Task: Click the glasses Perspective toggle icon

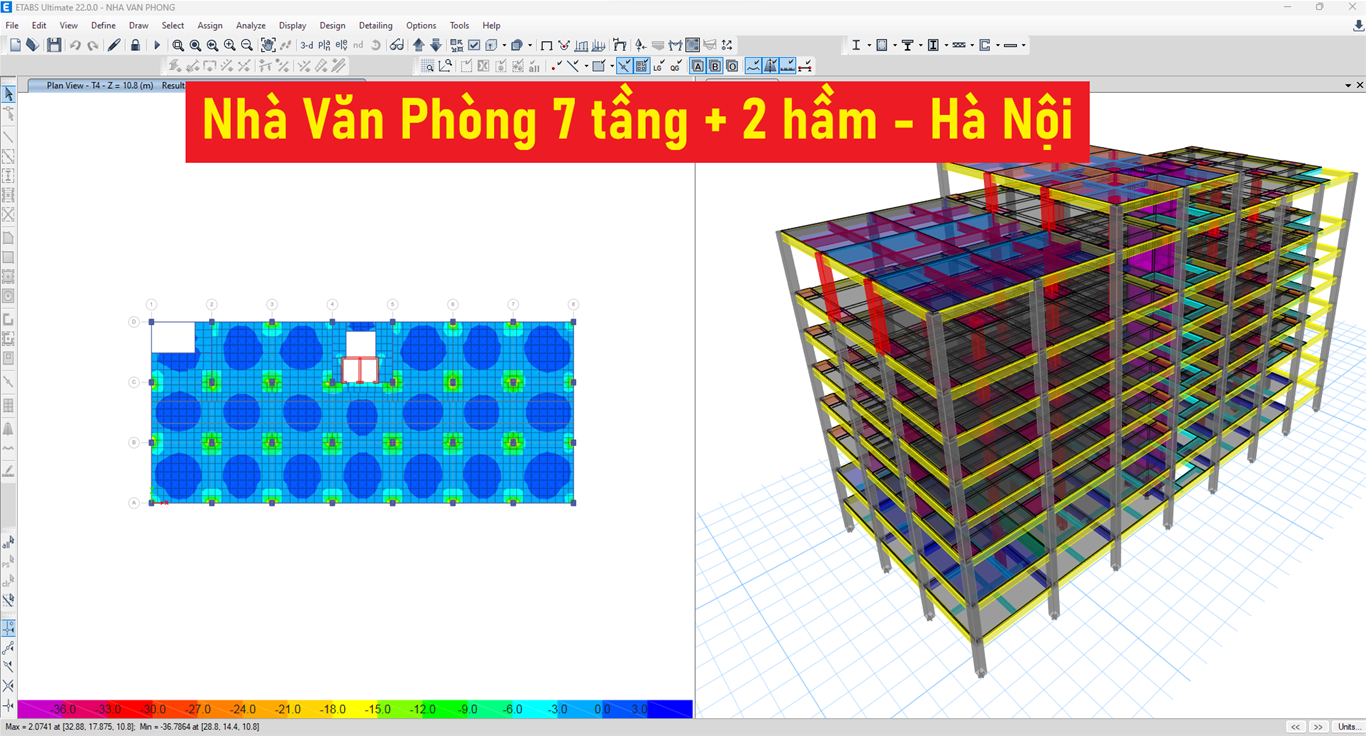Action: pyautogui.click(x=397, y=45)
